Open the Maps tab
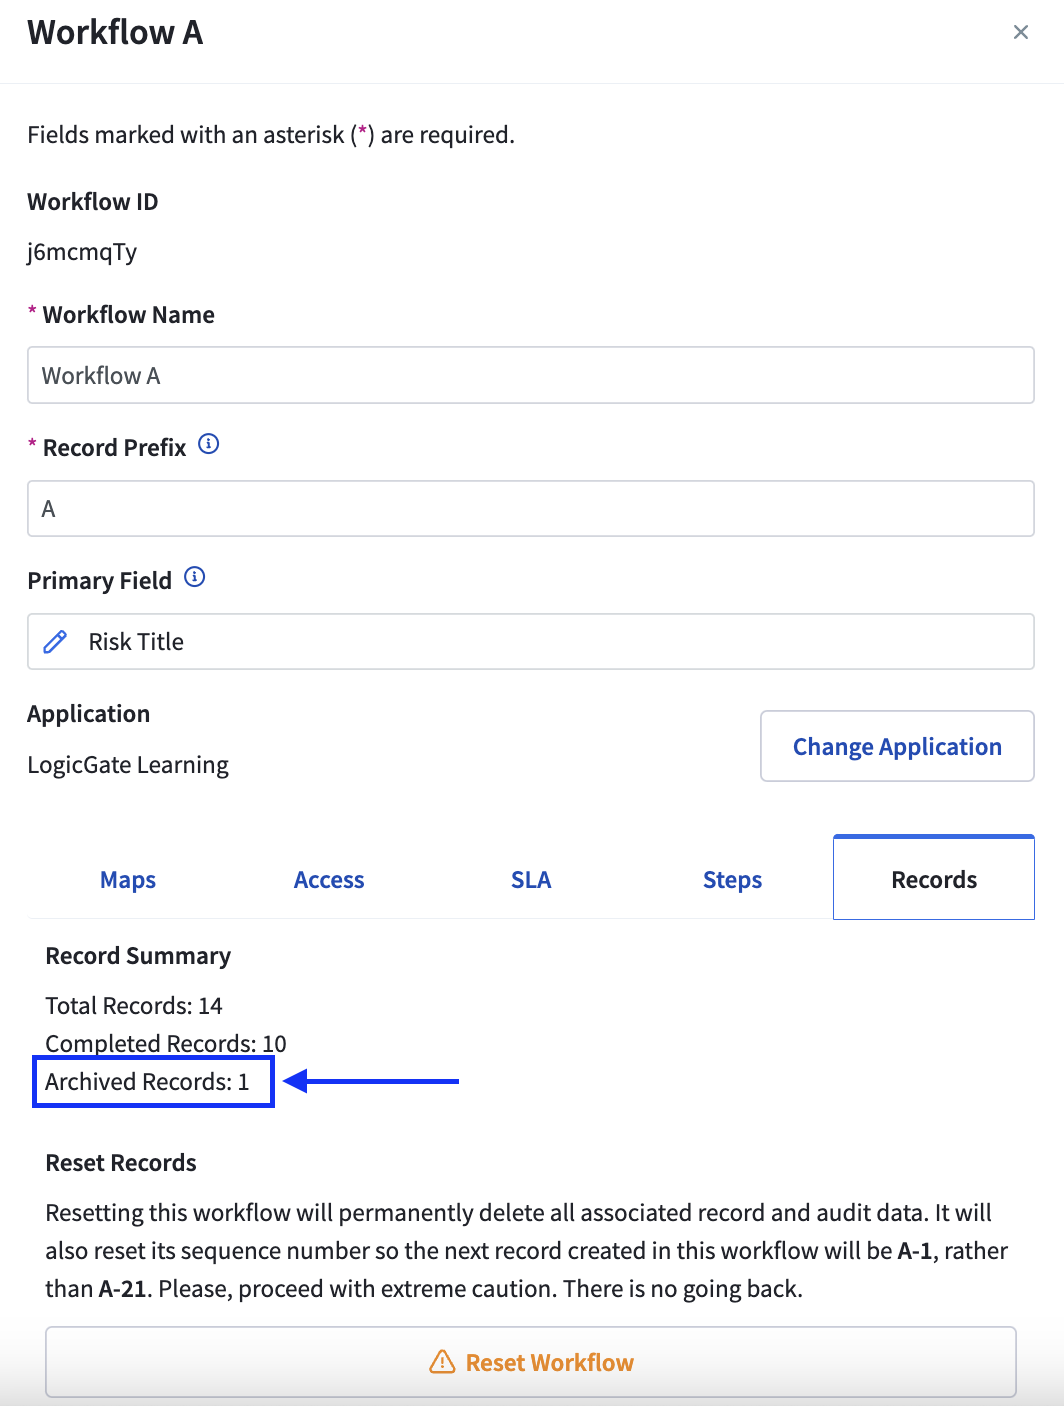The height and width of the screenshot is (1406, 1064). tap(128, 880)
